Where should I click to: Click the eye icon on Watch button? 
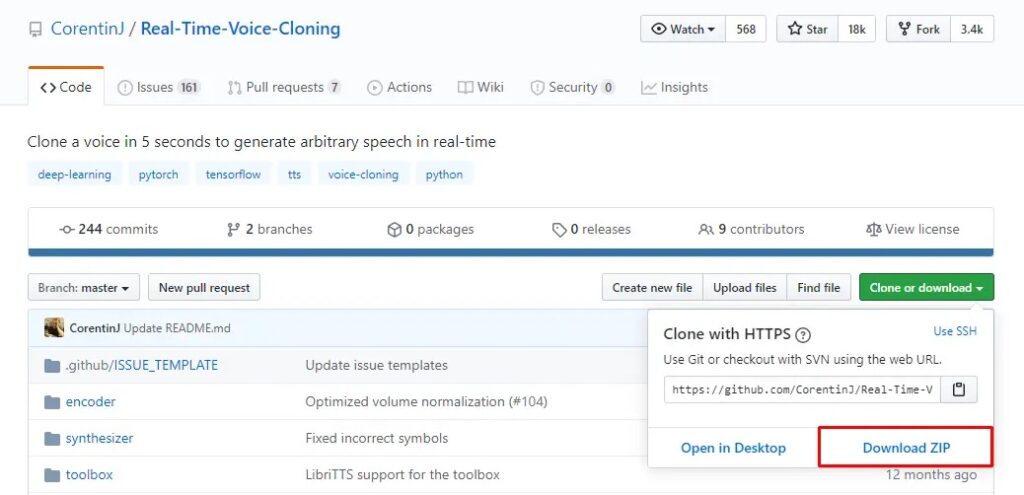[659, 29]
